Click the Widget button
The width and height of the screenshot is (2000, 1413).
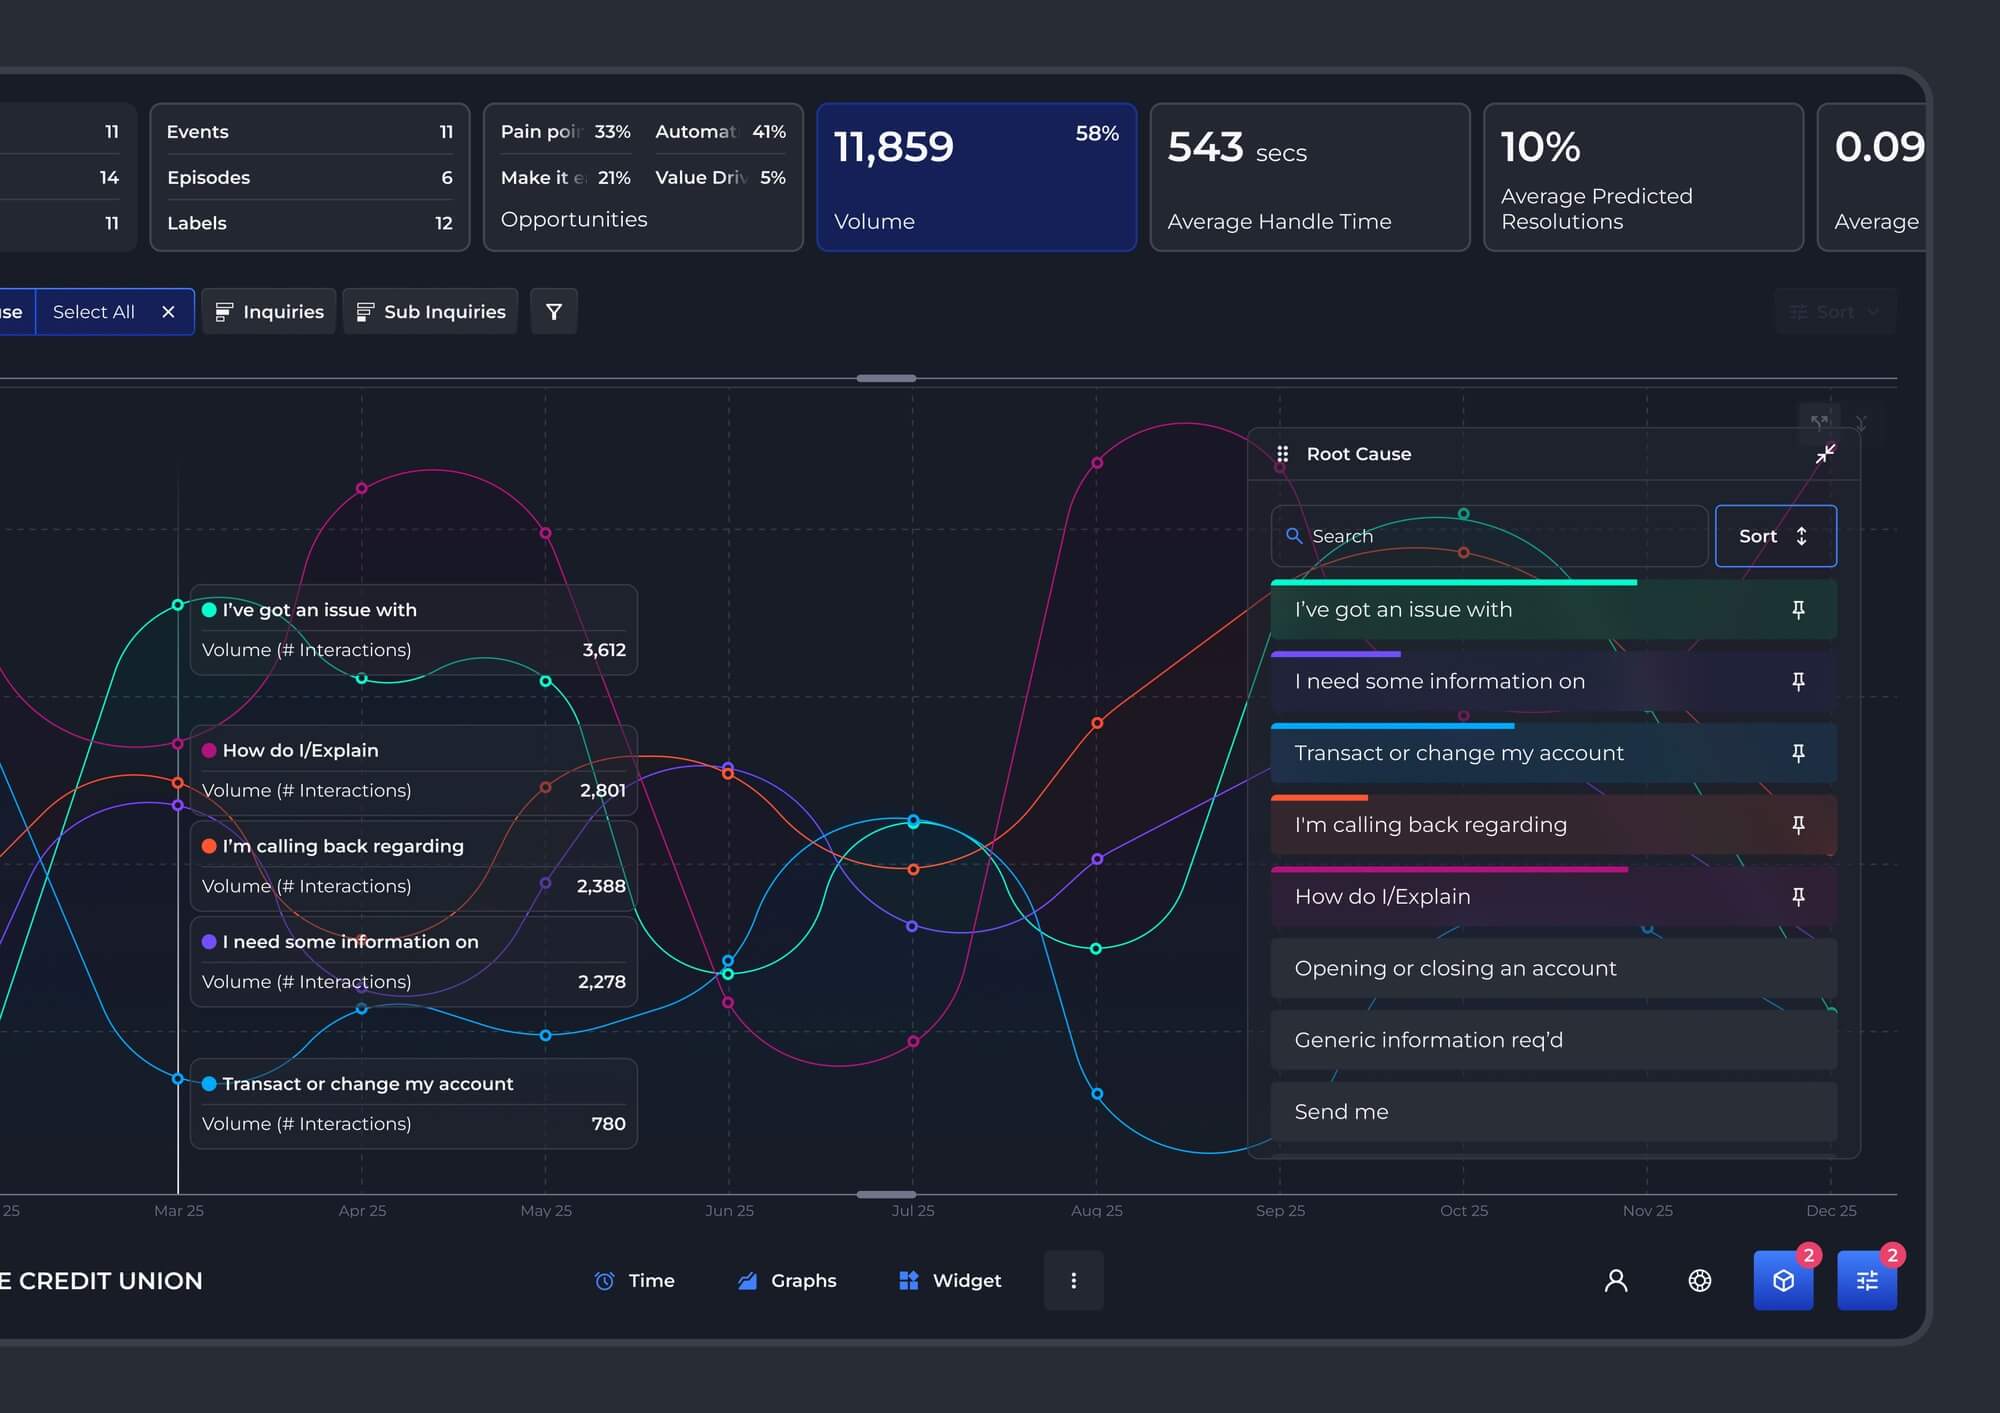coord(949,1281)
